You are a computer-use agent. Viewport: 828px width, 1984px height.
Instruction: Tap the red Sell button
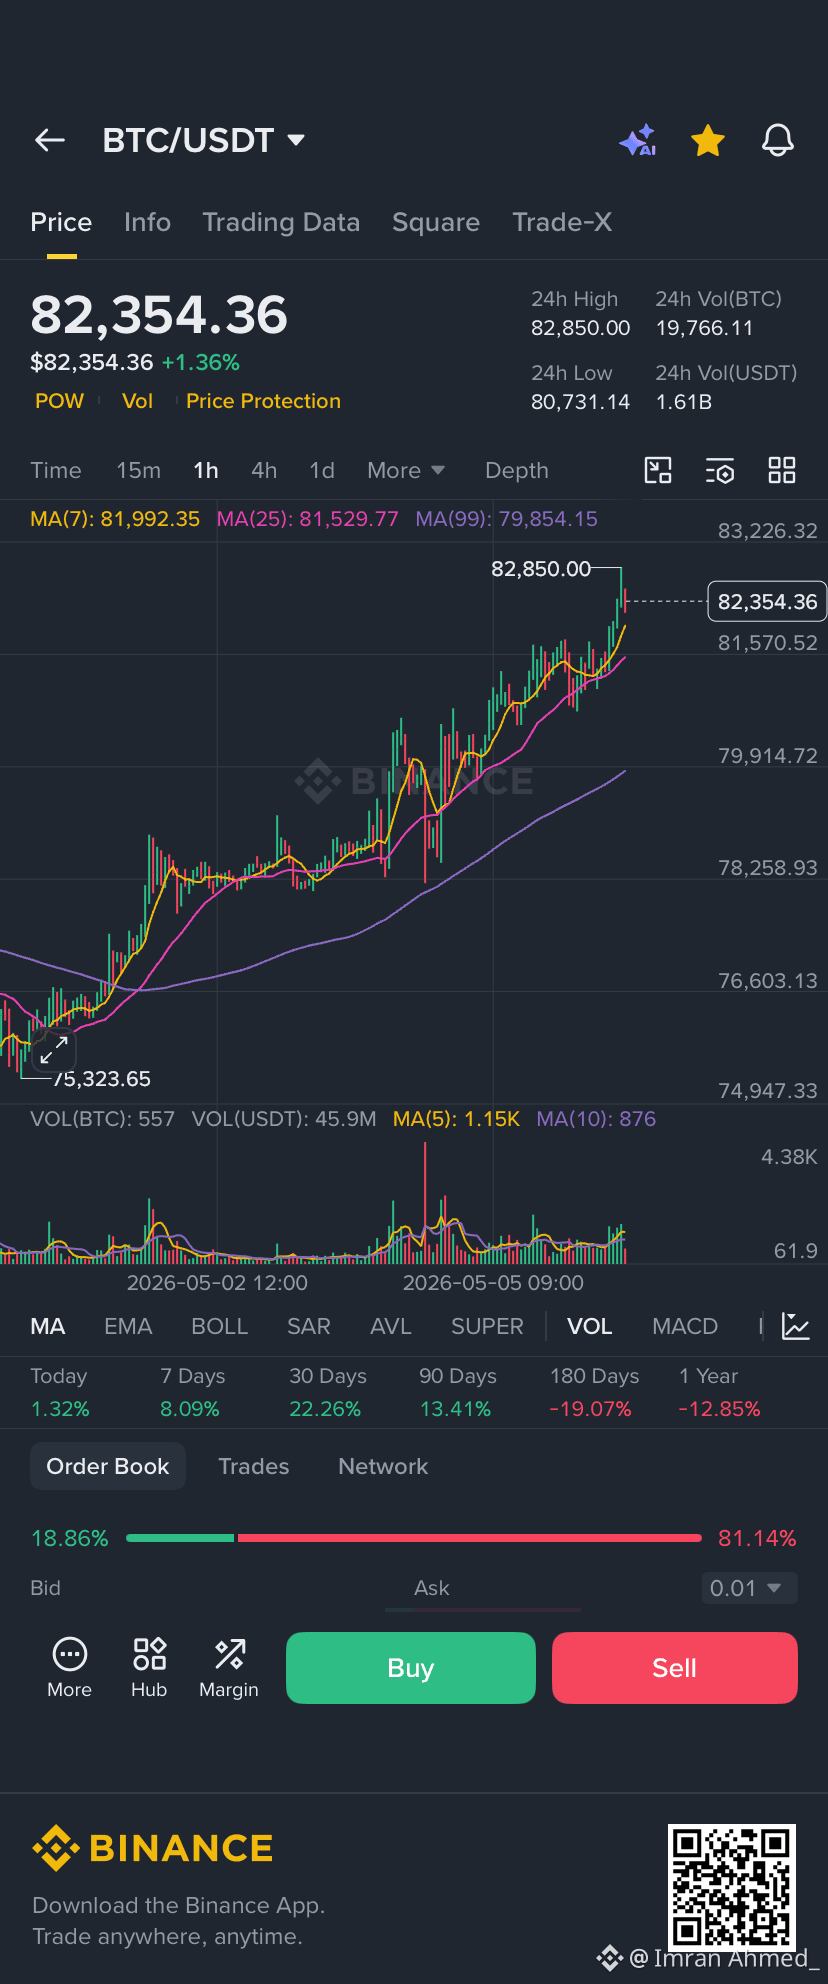point(675,1668)
